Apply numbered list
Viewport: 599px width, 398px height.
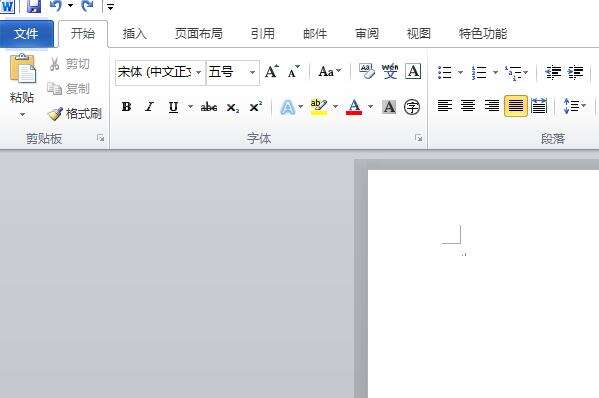coord(479,72)
